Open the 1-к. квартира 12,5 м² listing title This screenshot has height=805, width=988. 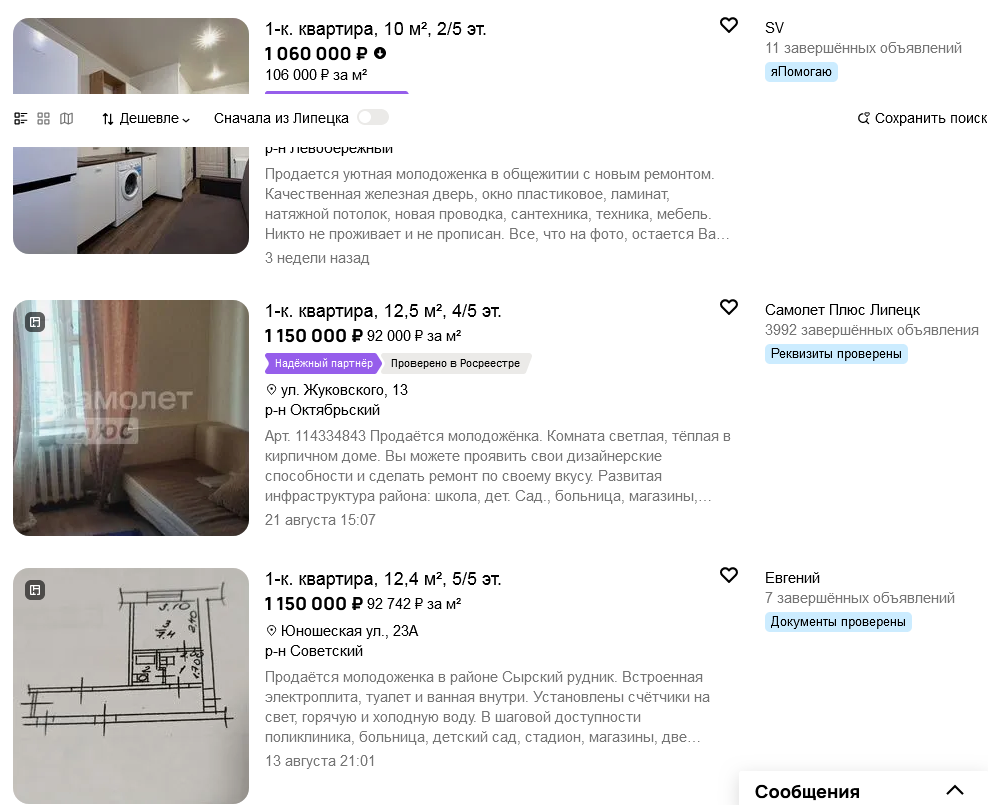[x=383, y=311]
